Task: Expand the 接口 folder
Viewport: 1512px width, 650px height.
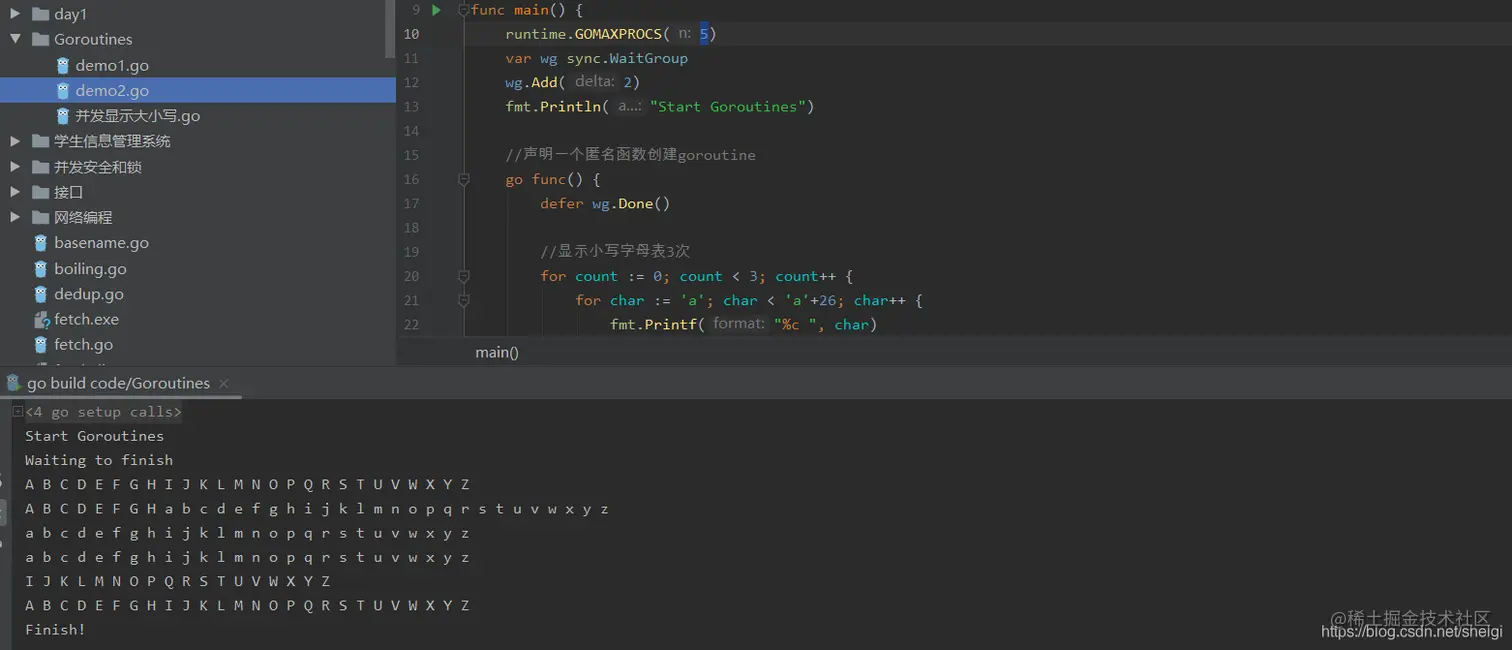Action: (15, 192)
